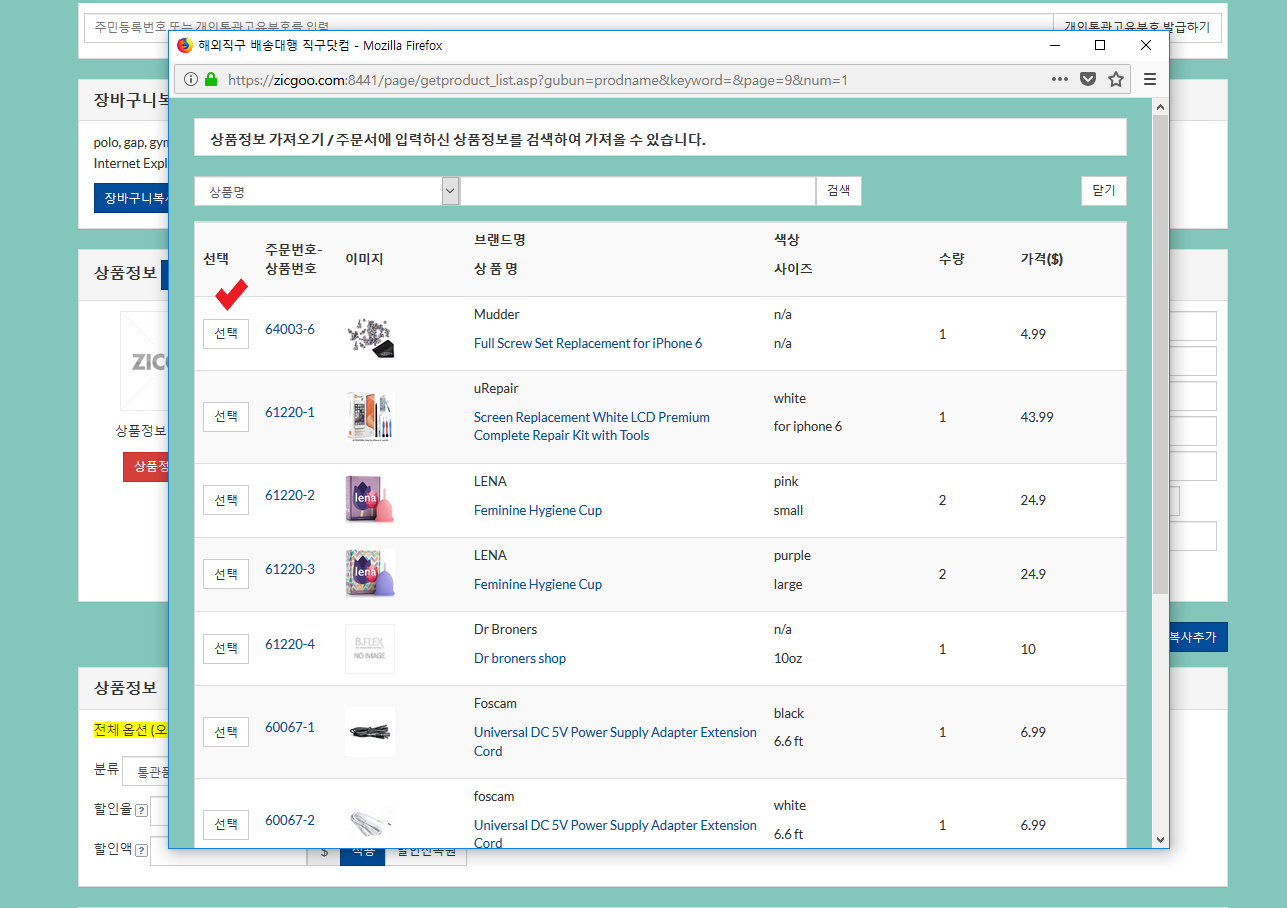The height and width of the screenshot is (908, 1287).
Task: Open order number link 64003-6
Action: 290,329
